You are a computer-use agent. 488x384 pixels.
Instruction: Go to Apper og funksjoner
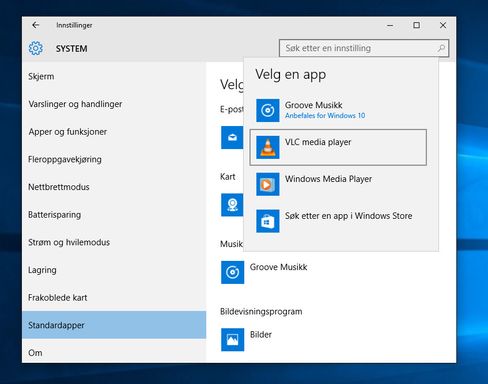[114, 132]
